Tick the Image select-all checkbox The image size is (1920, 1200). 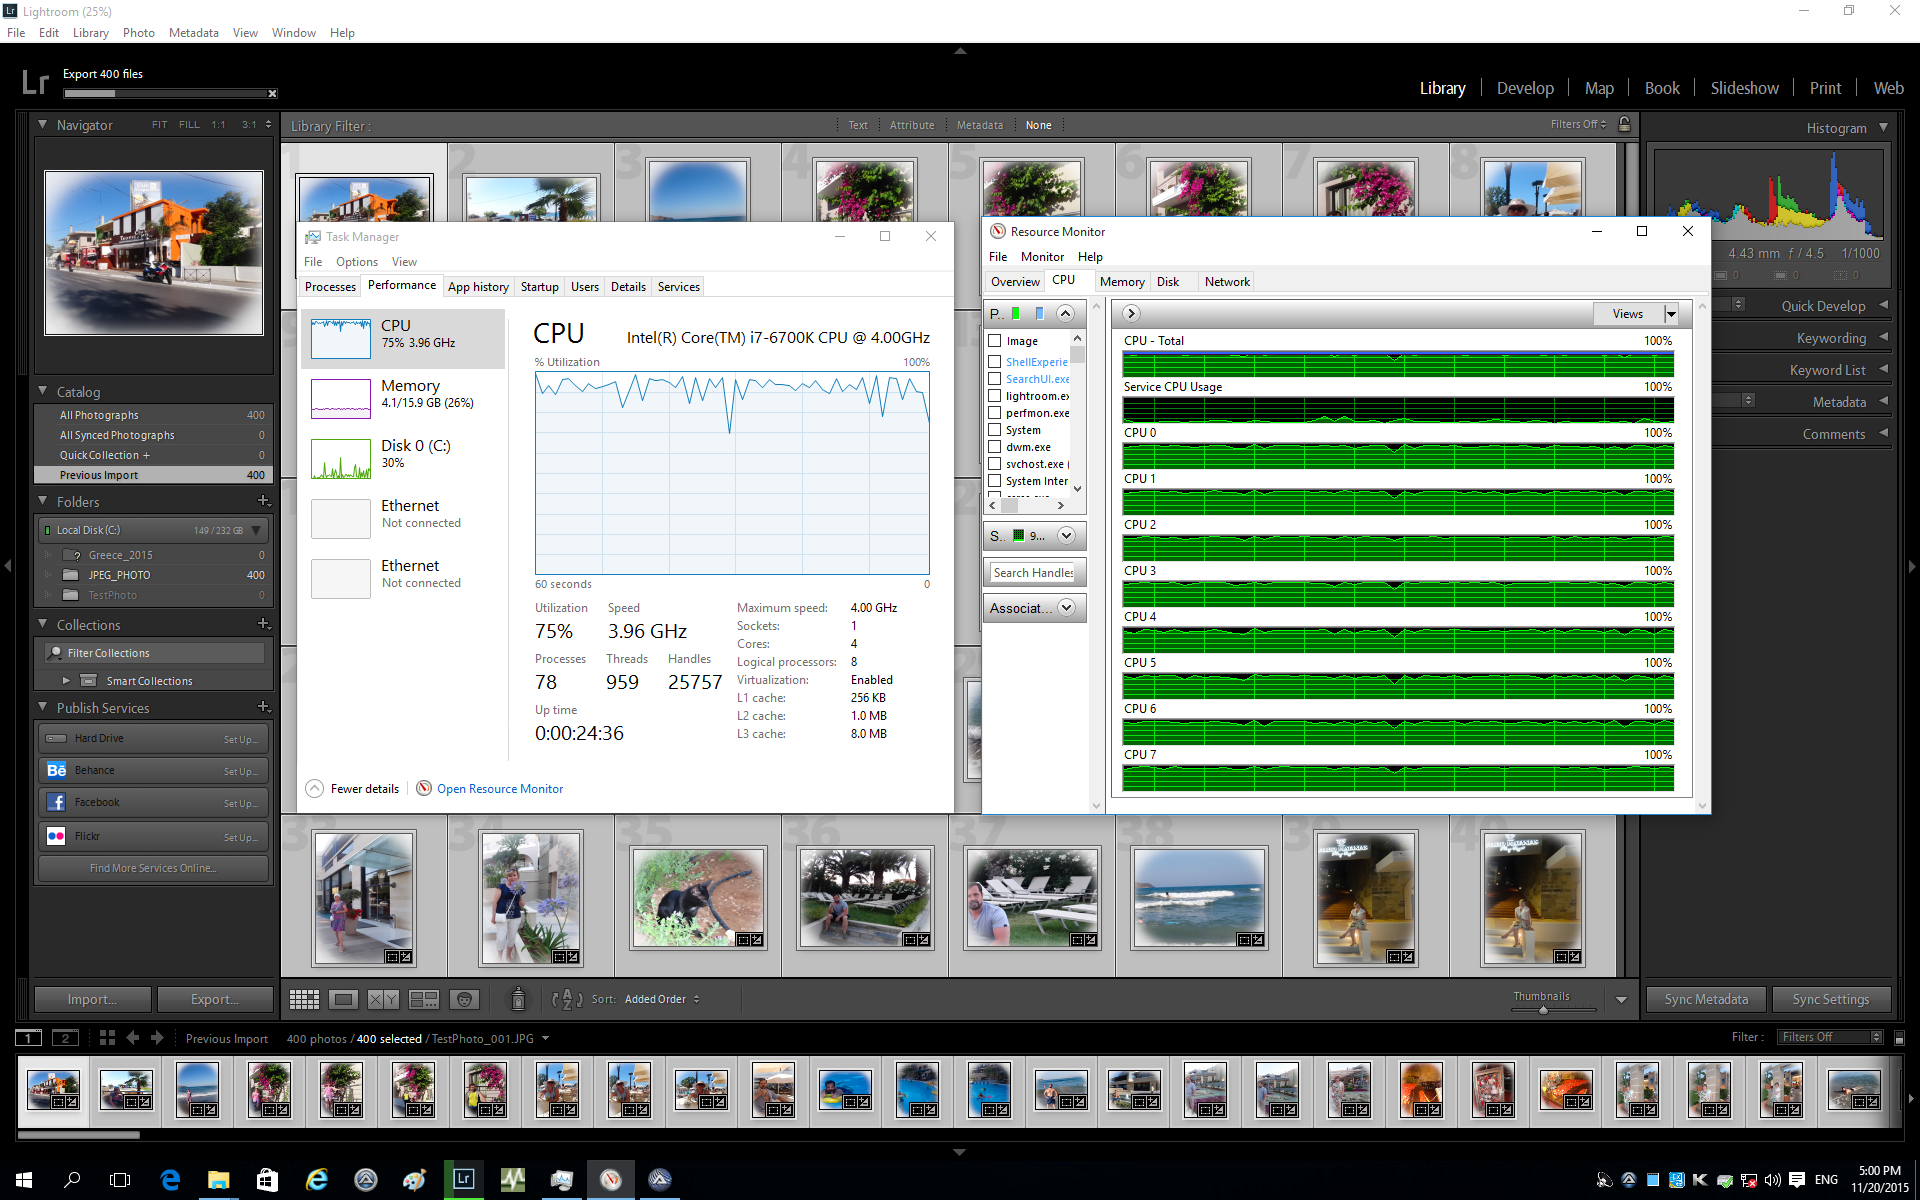click(995, 341)
